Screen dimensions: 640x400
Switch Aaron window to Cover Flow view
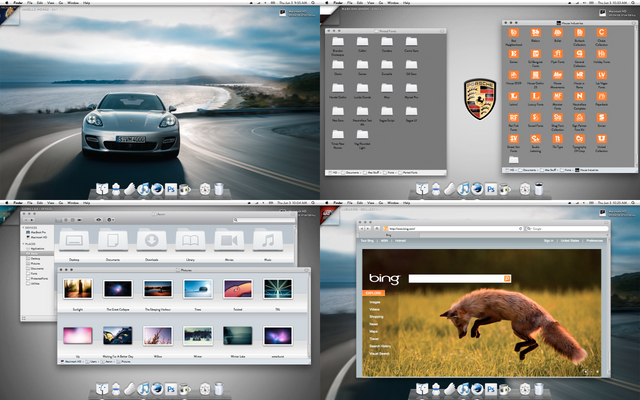[78, 220]
